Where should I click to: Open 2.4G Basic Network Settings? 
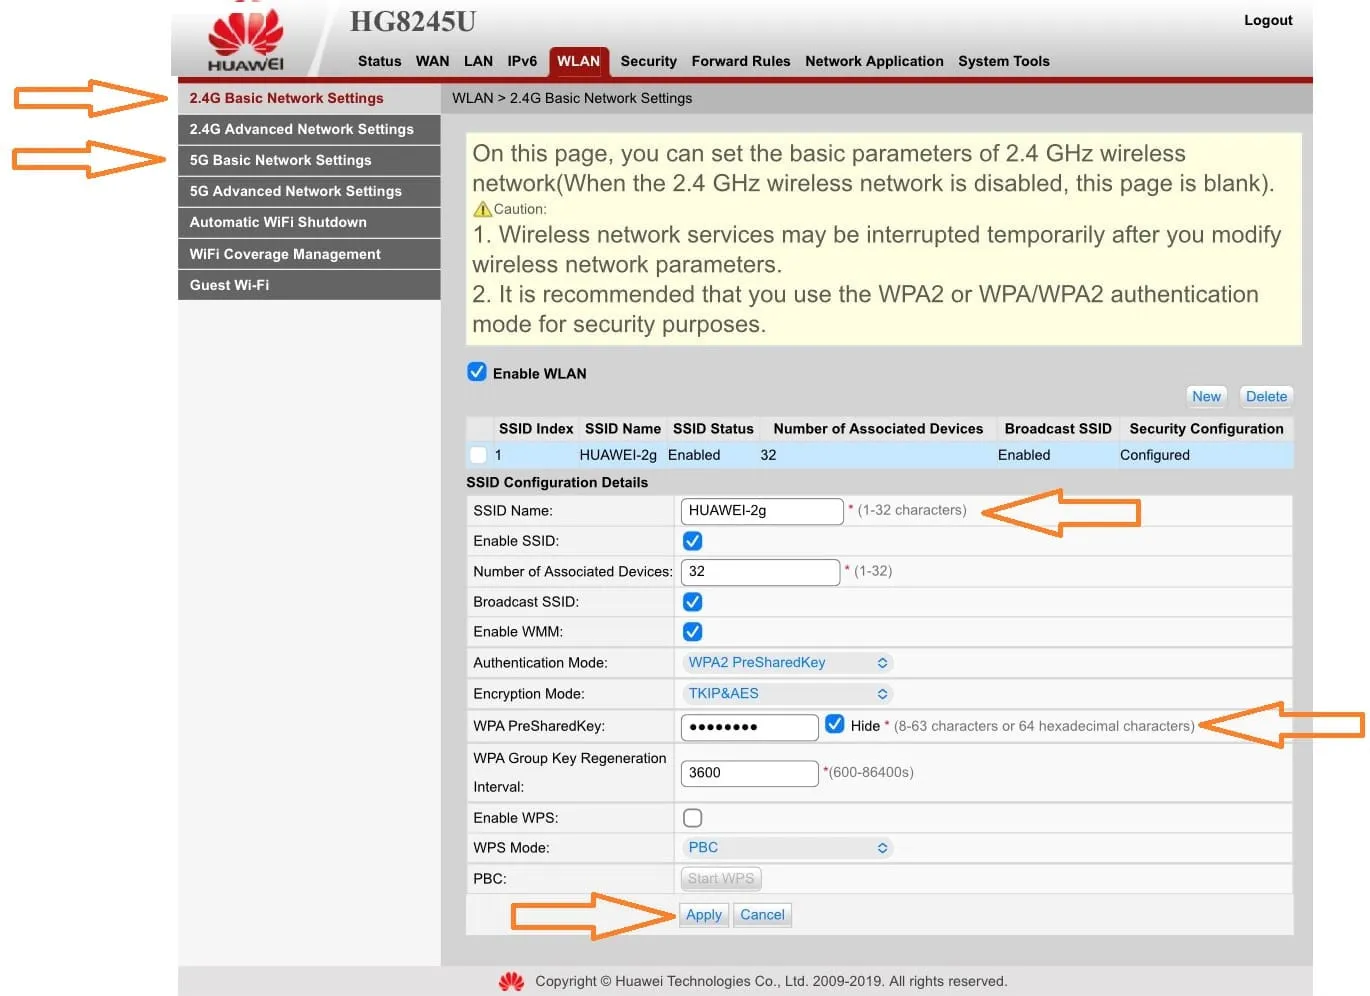tap(309, 98)
